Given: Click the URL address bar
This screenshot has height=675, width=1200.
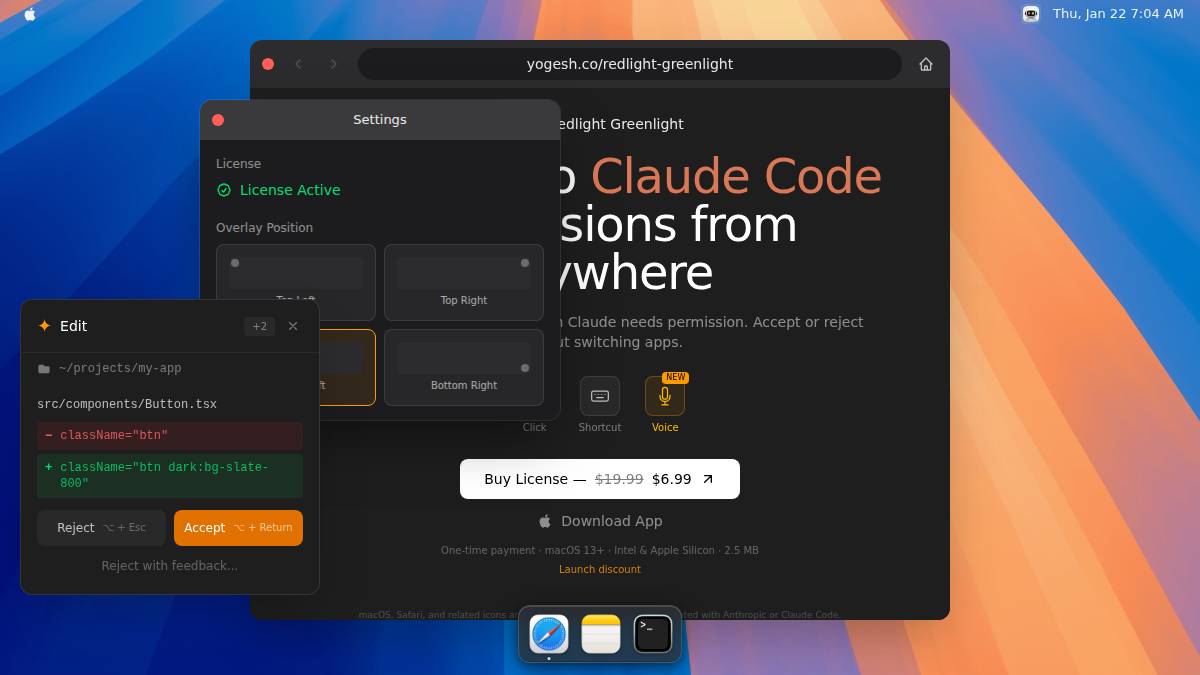Looking at the screenshot, I should [629, 64].
